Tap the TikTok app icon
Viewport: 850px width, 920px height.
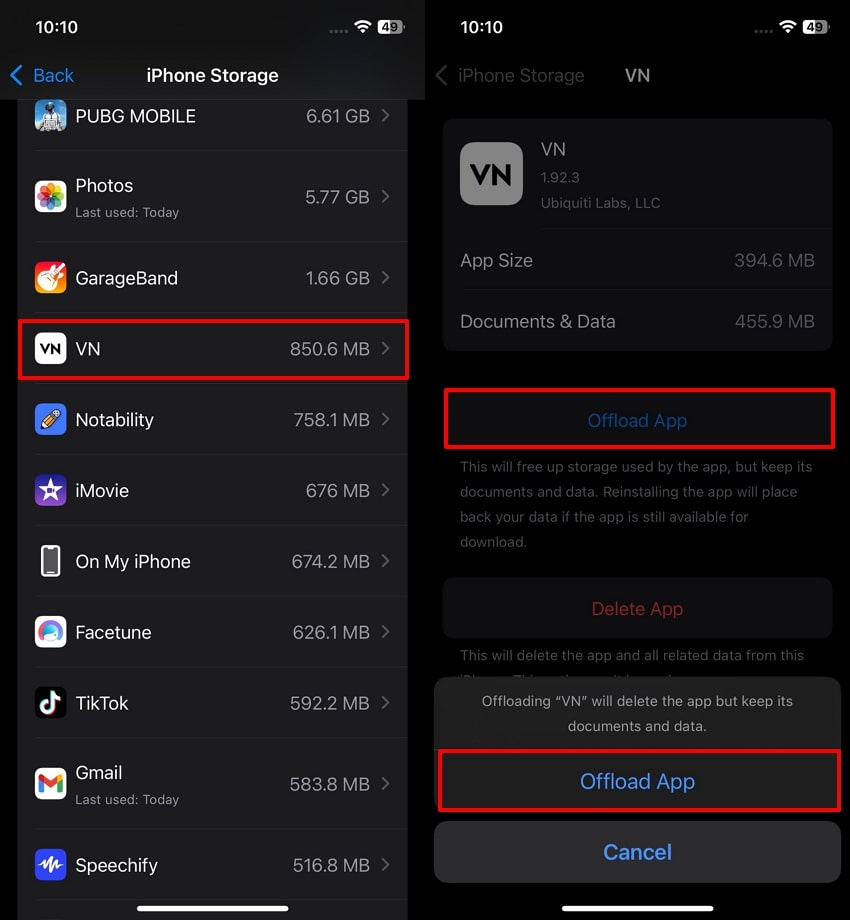pos(50,703)
